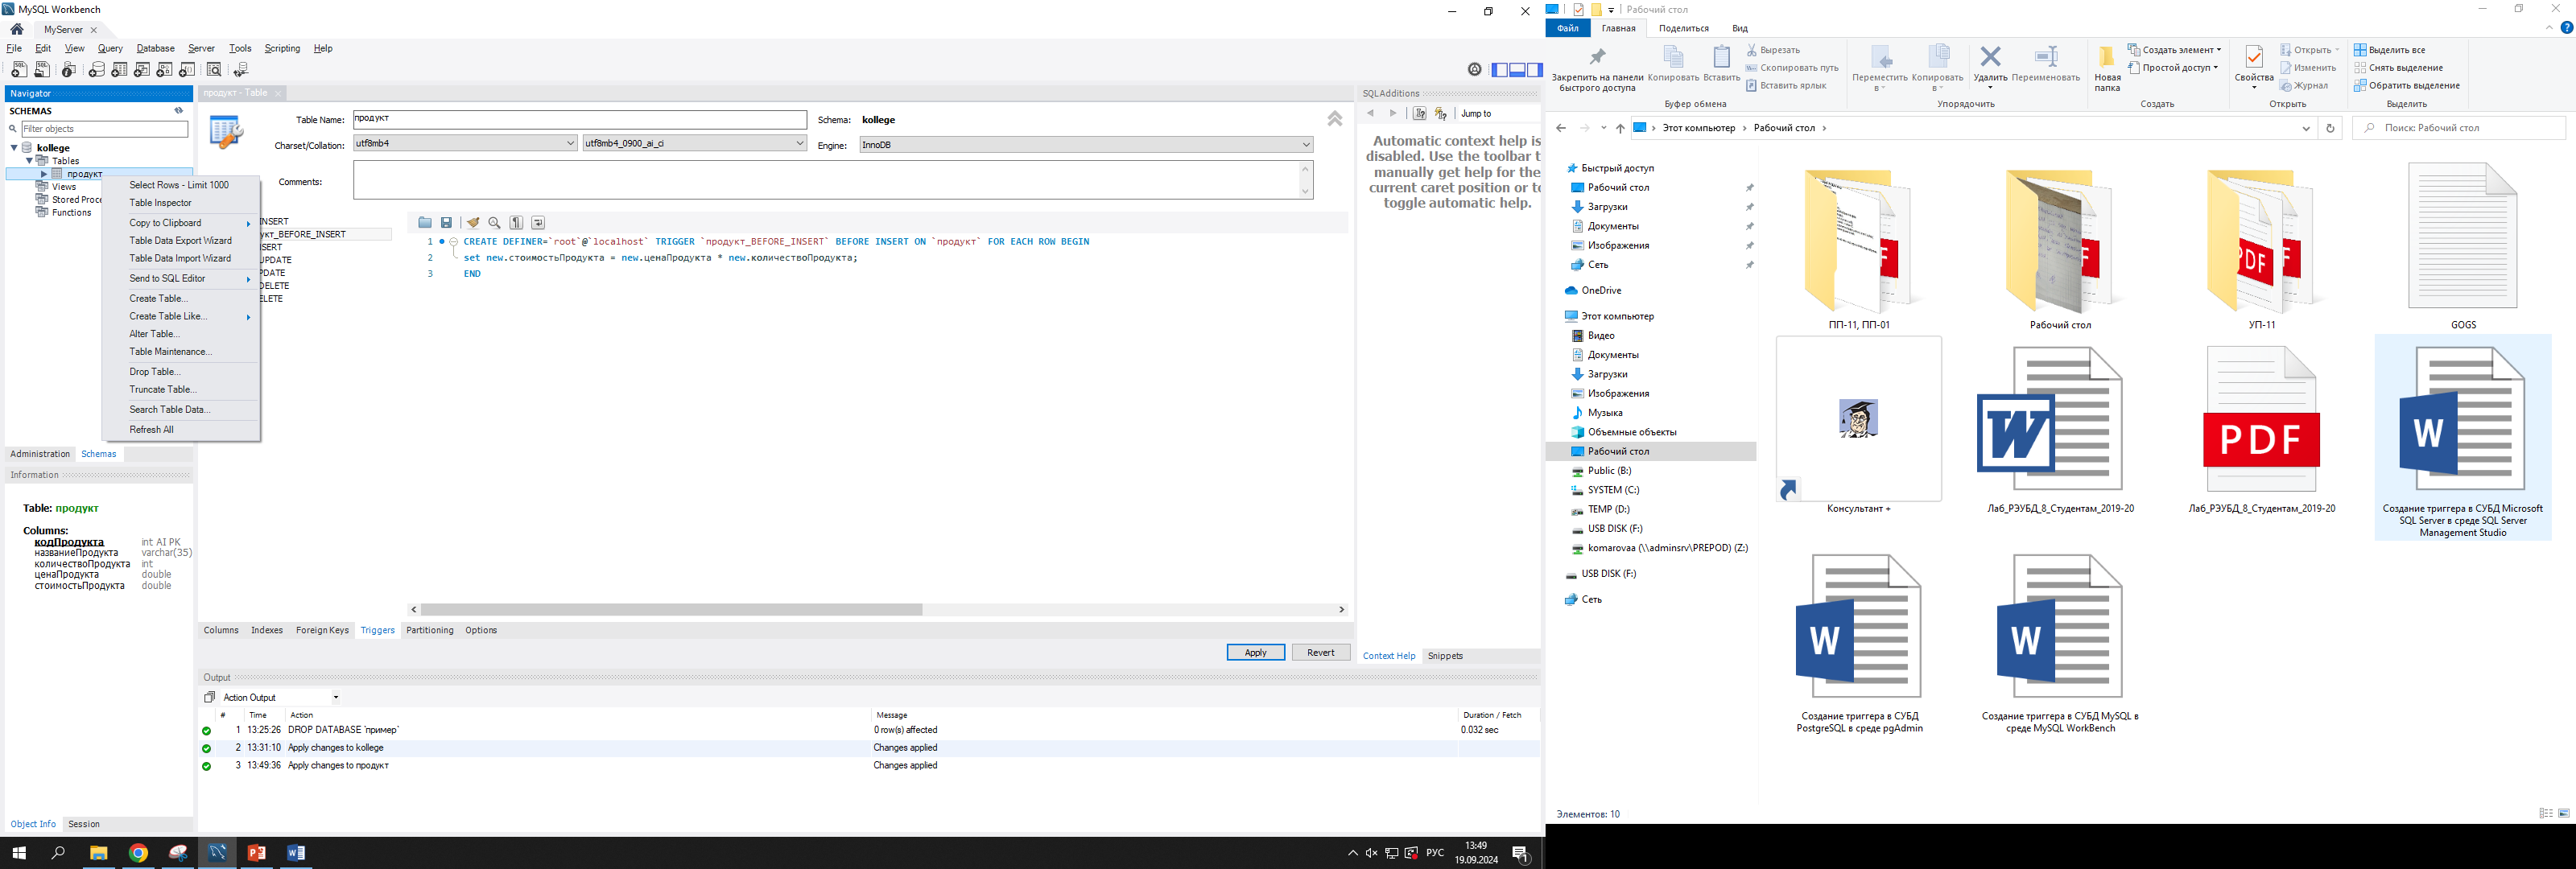Beautify SQL broom icon
Viewport: 2576px width, 869px height.
tap(473, 223)
